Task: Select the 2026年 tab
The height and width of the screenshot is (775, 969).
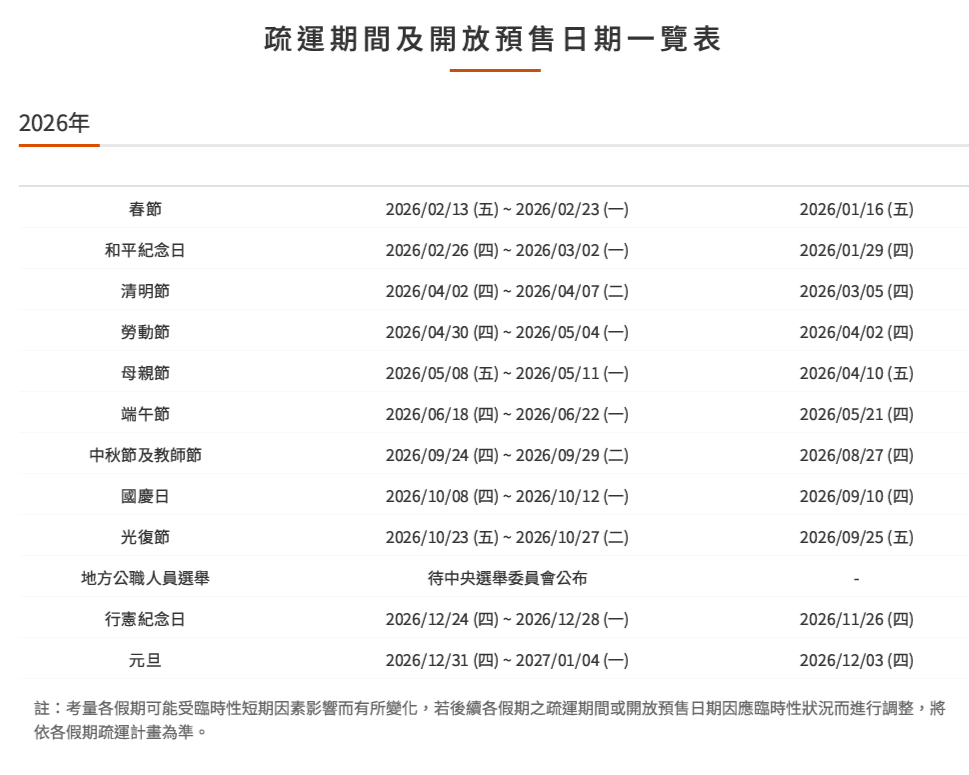Action: [54, 123]
